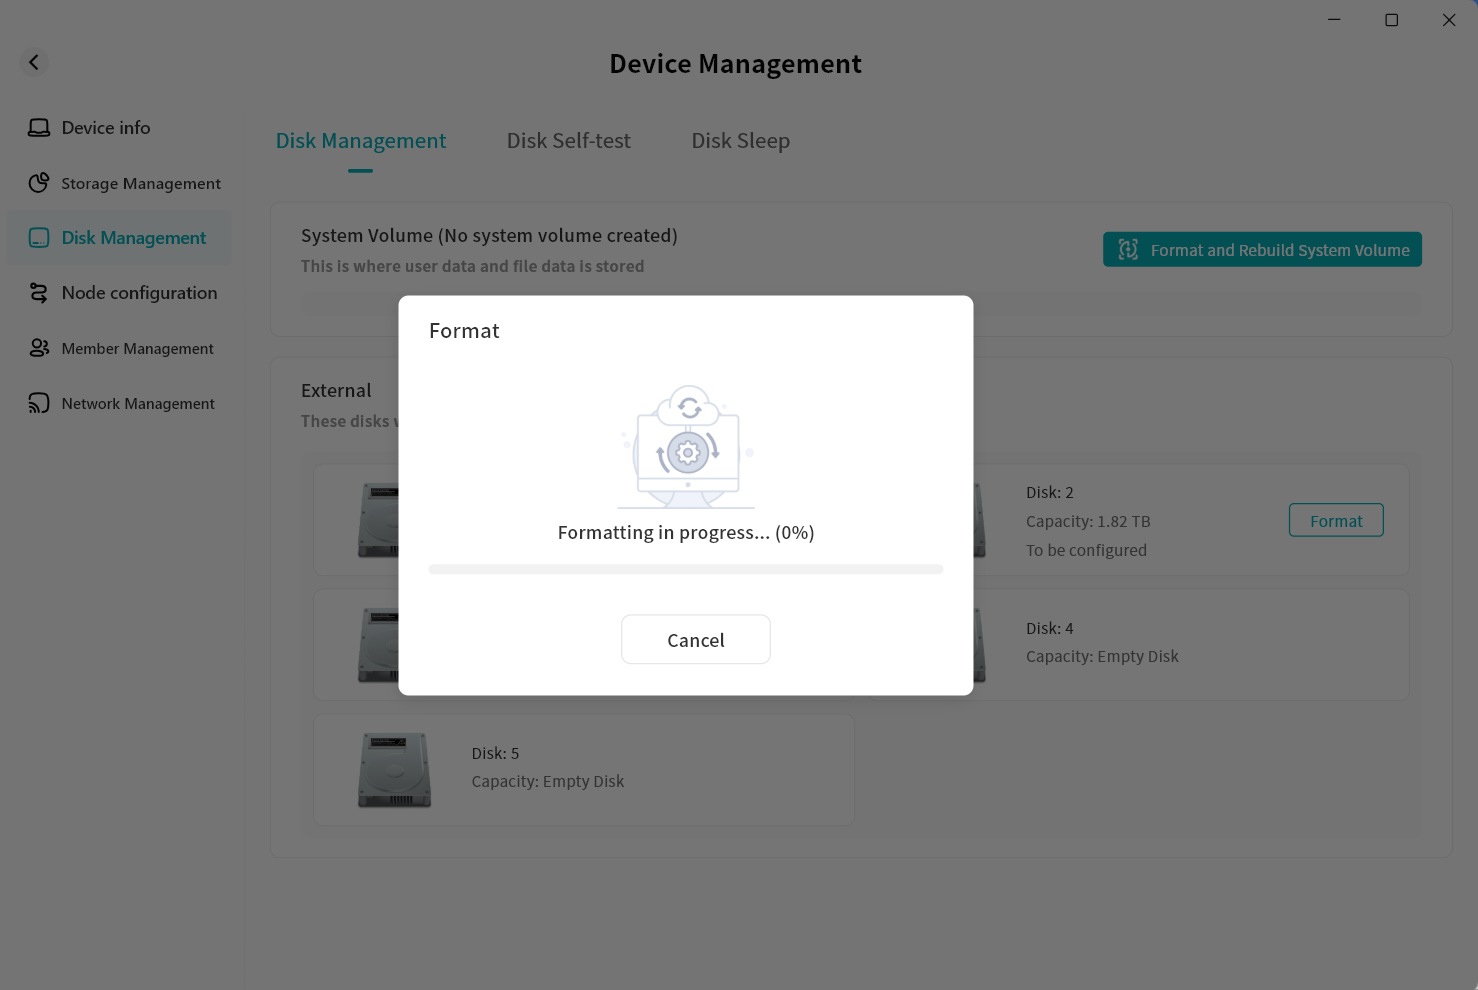
Task: Click the Device info laptop icon
Action: (x=39, y=128)
